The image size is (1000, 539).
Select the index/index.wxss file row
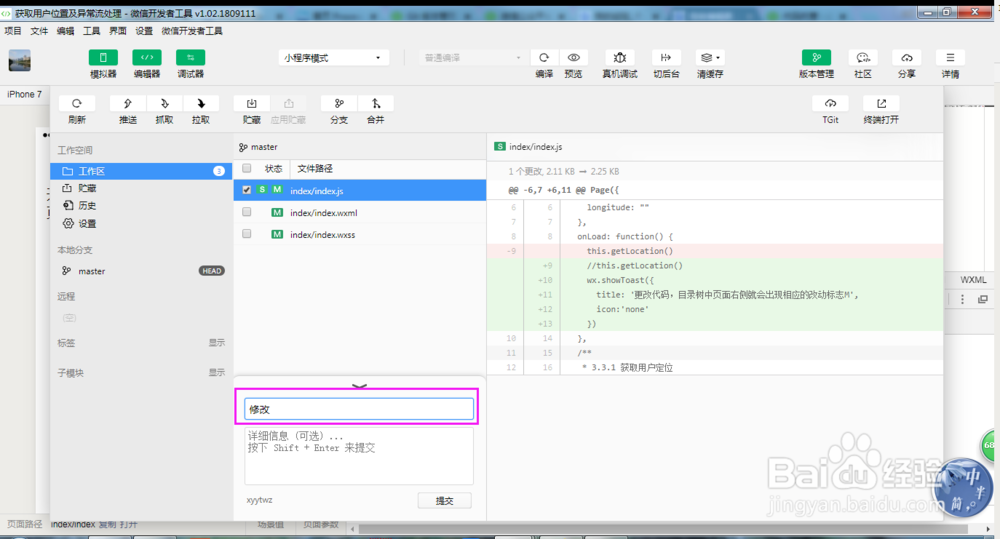point(360,235)
